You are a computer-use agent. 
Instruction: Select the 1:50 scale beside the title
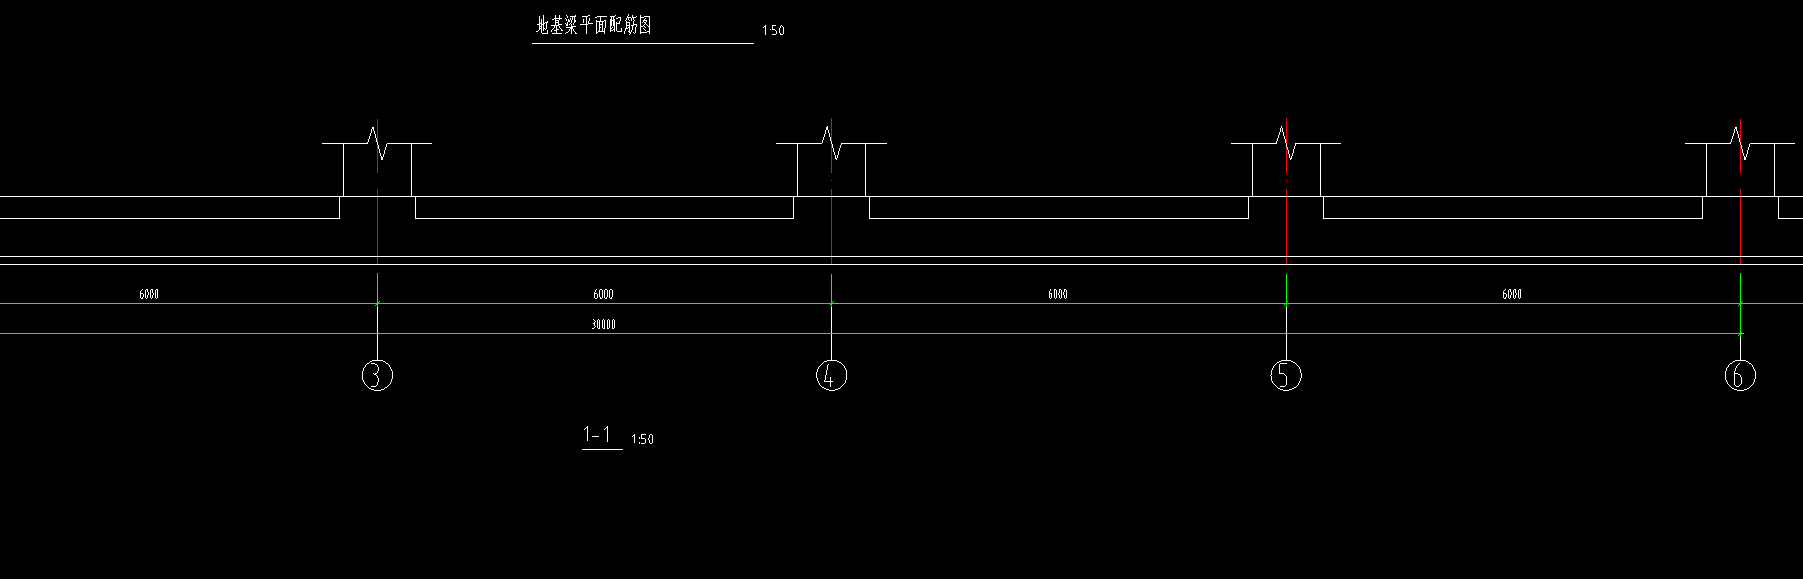(x=773, y=31)
